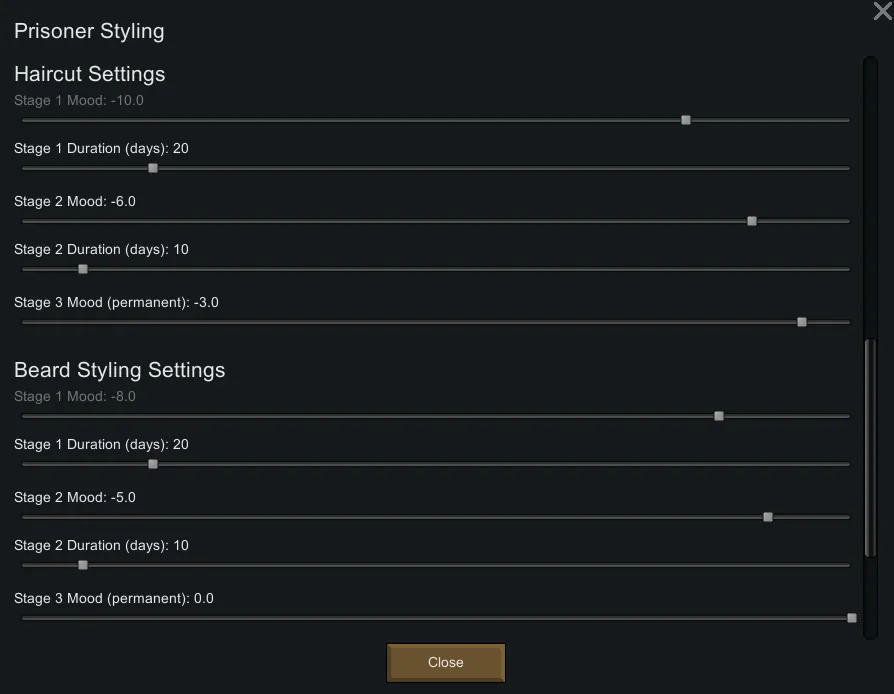894x694 pixels.
Task: Click the Beard Styling Settings section heading
Action: tap(120, 370)
